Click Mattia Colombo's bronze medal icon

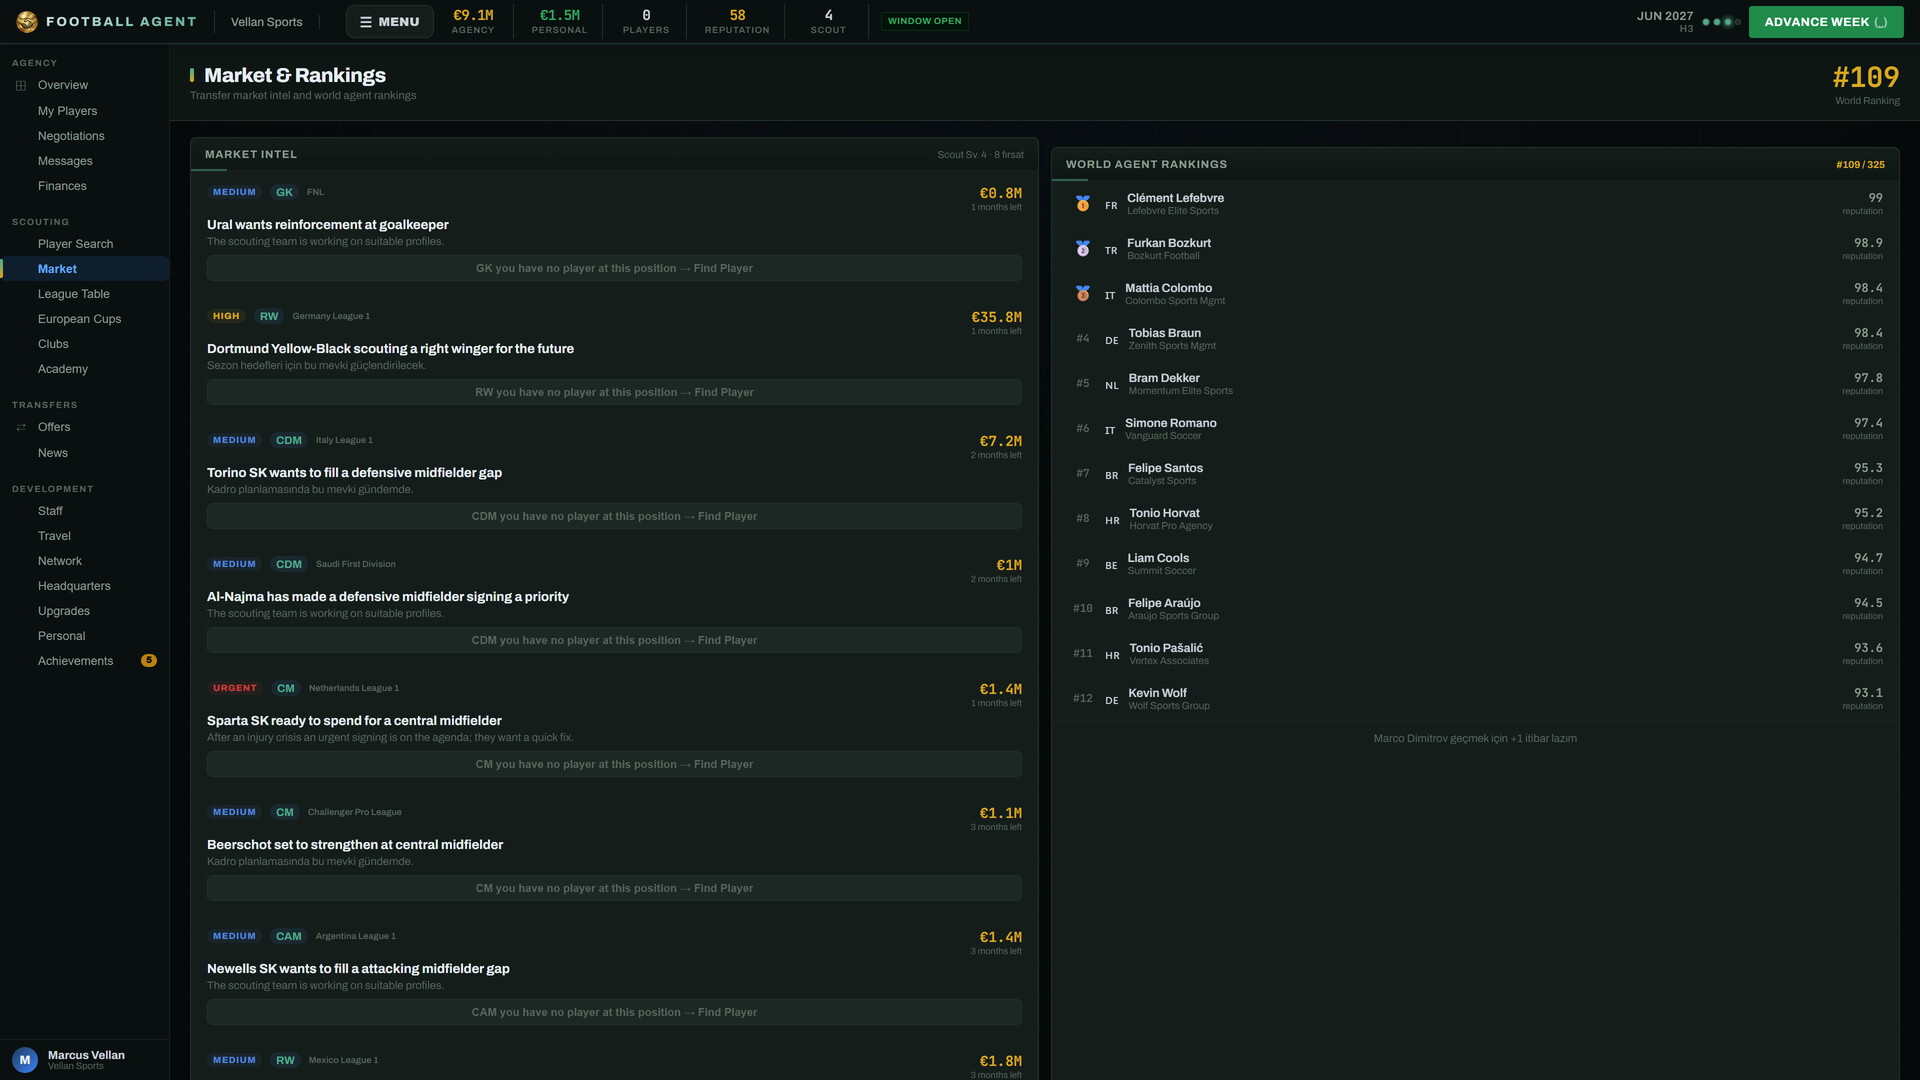[1082, 293]
